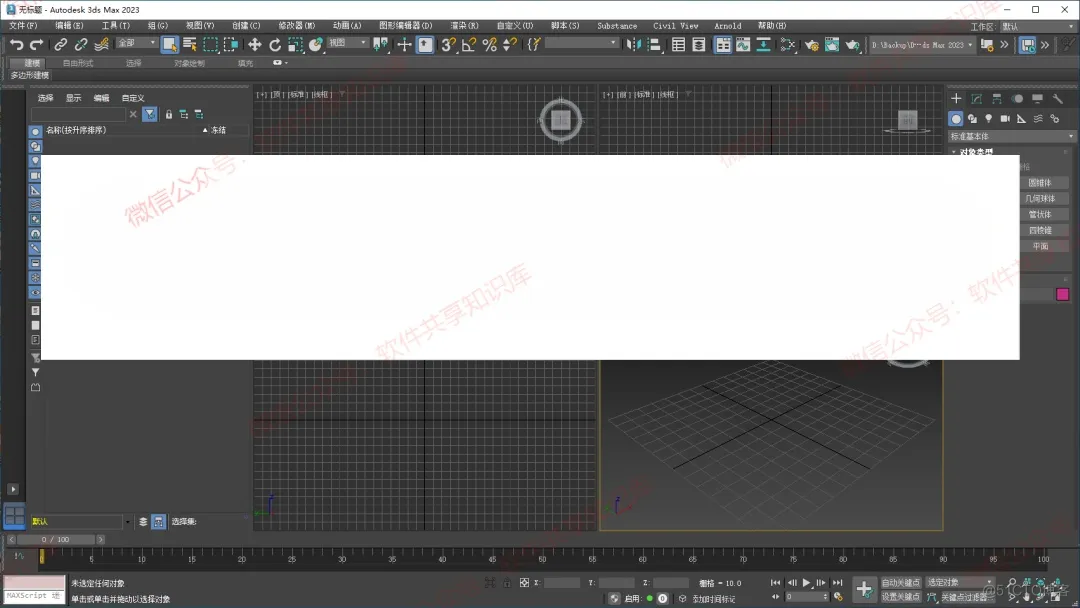Activate the Select Object tool

[169, 45]
